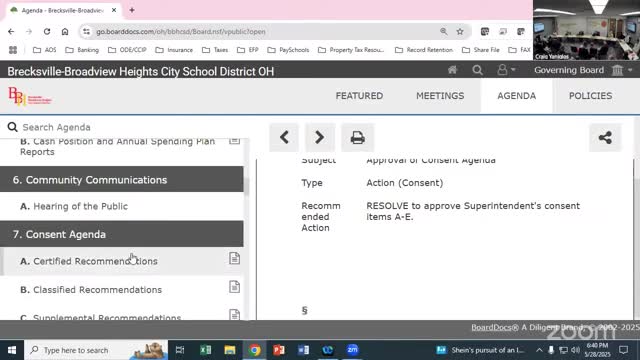
Task: Open document icon beside Certified Recommendations
Action: point(234,258)
